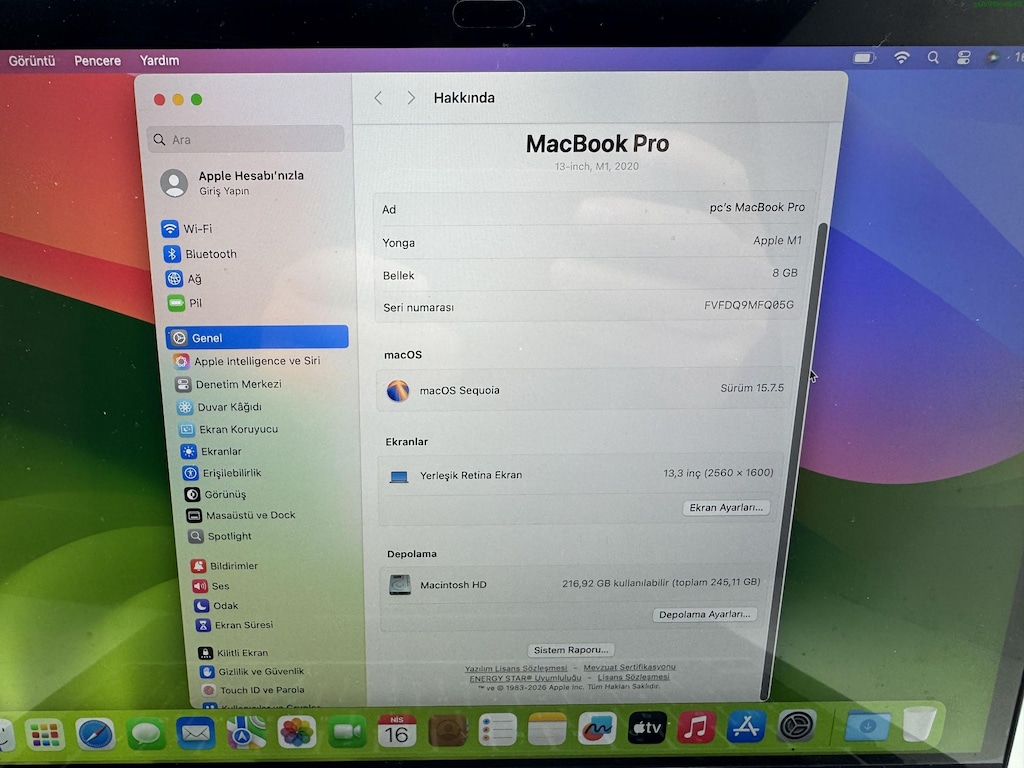Open Music from the Dock

click(696, 727)
